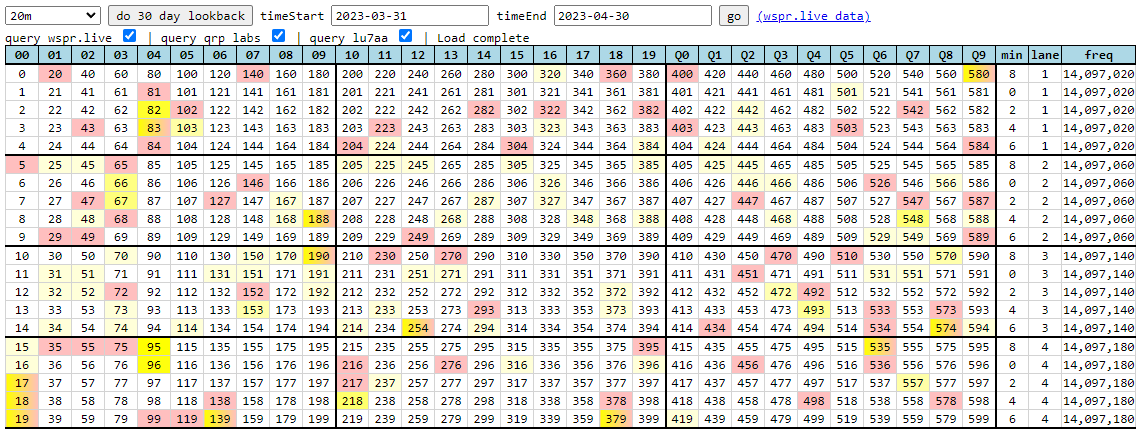Click the yellow cell 379
1139x429 pixels.
[x=616, y=418]
